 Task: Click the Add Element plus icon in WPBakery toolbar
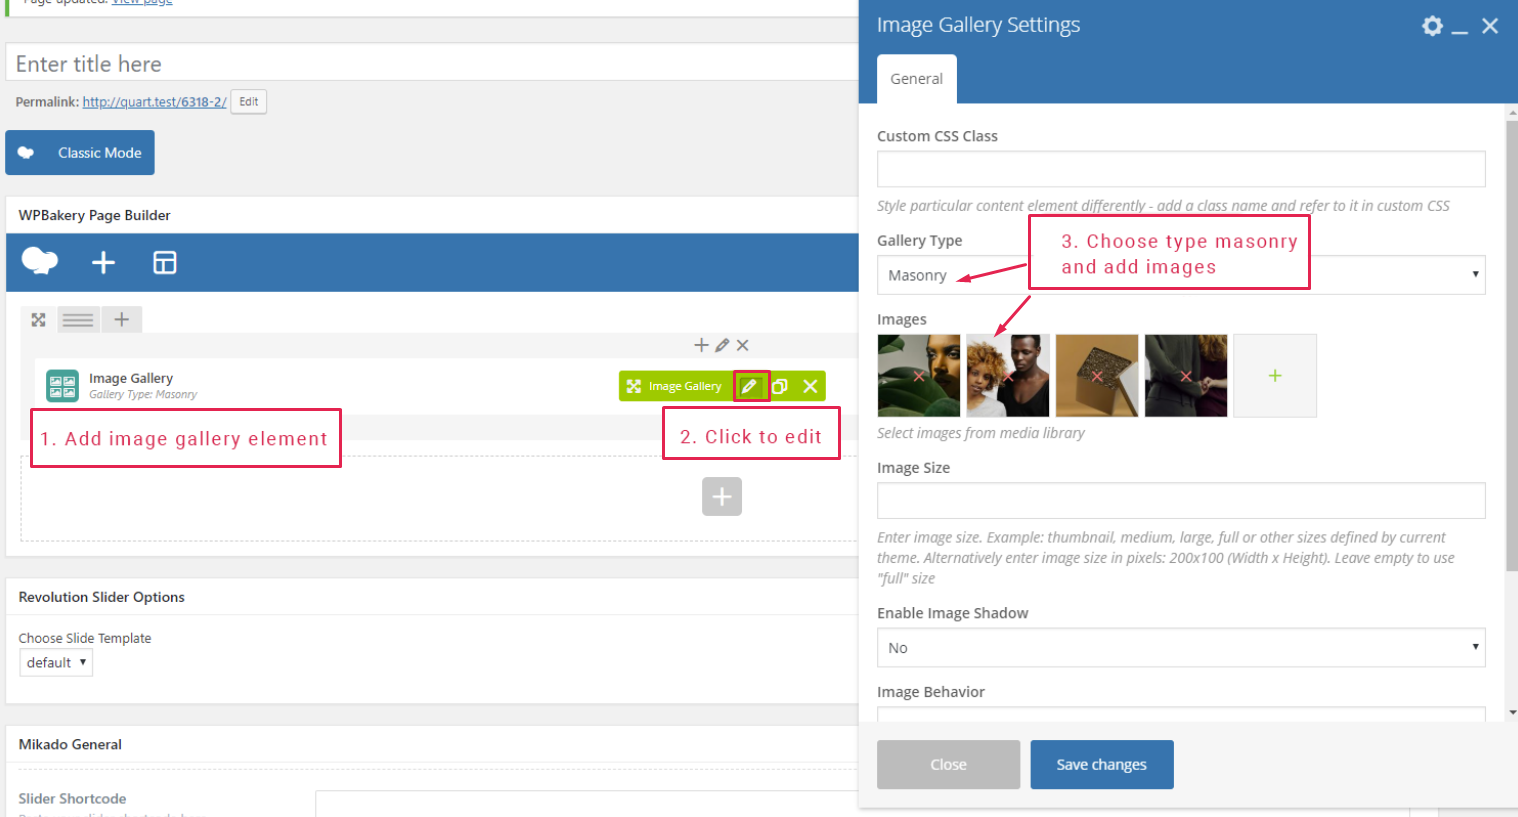pos(103,263)
